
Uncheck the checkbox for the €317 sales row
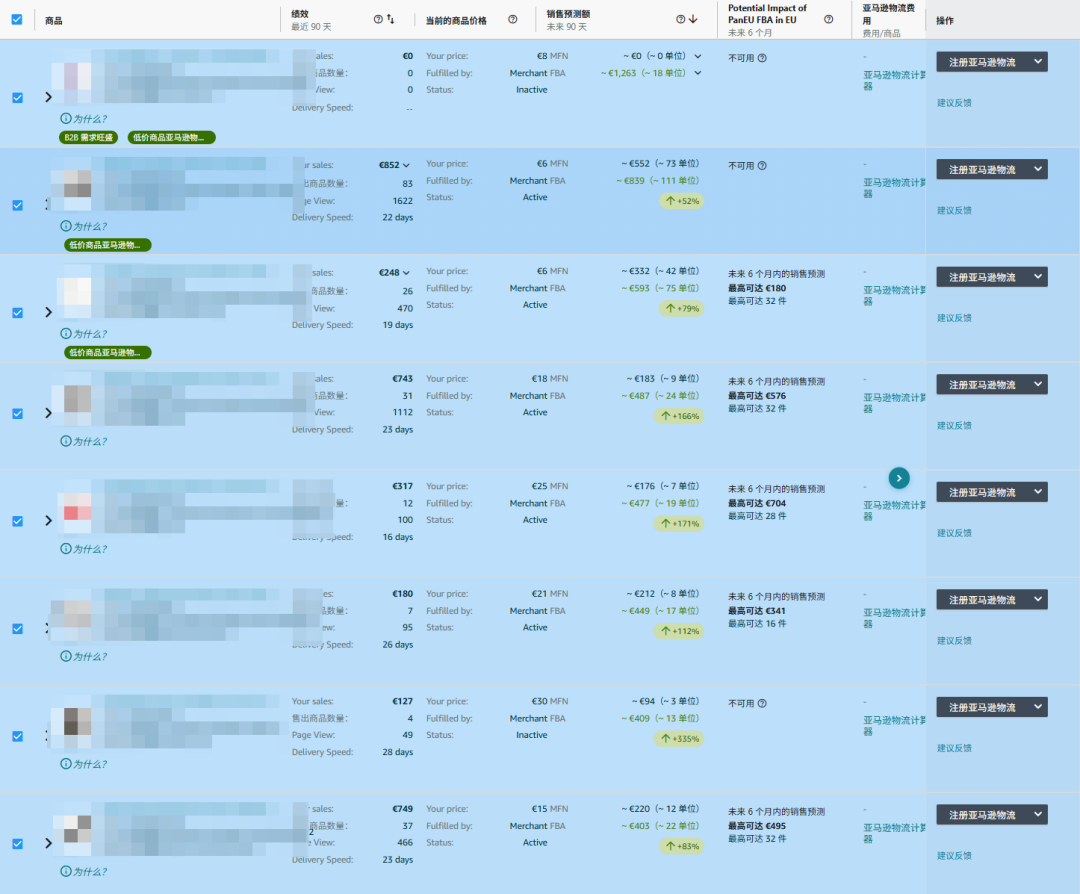[x=17, y=521]
